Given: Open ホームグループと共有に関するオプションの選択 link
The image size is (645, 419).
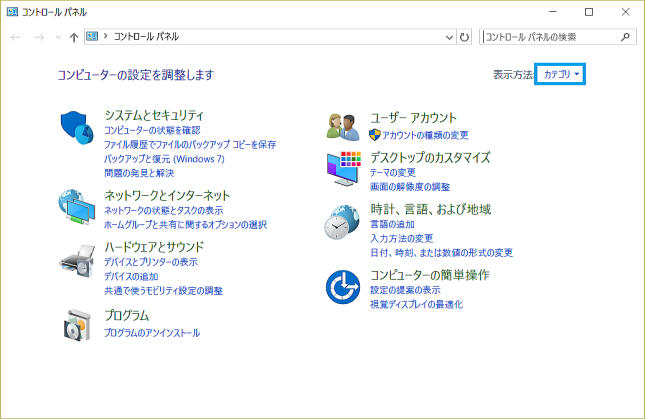Looking at the screenshot, I should pos(185,225).
